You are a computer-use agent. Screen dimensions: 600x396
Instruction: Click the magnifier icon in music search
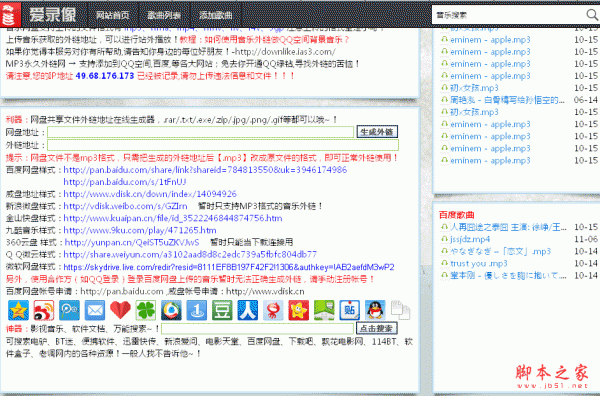point(592,15)
